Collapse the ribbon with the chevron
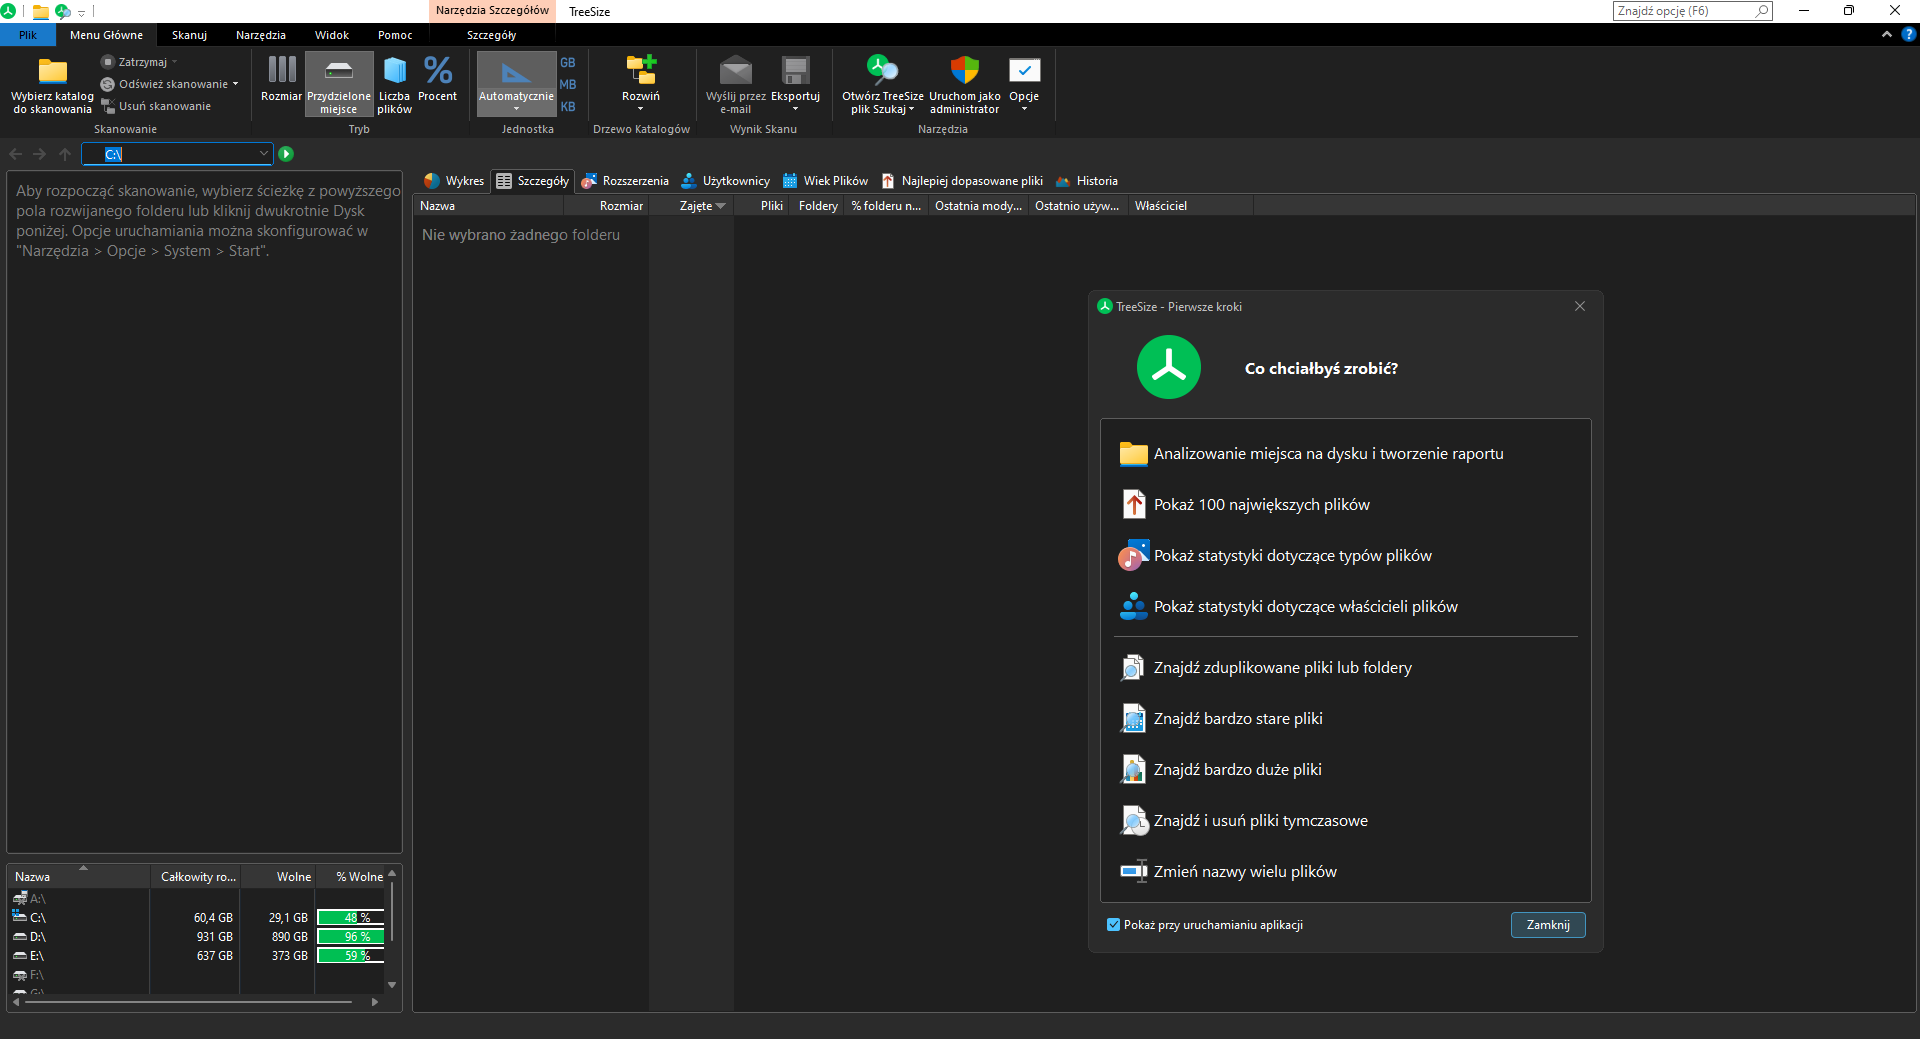This screenshot has width=1920, height=1039. point(1887,34)
